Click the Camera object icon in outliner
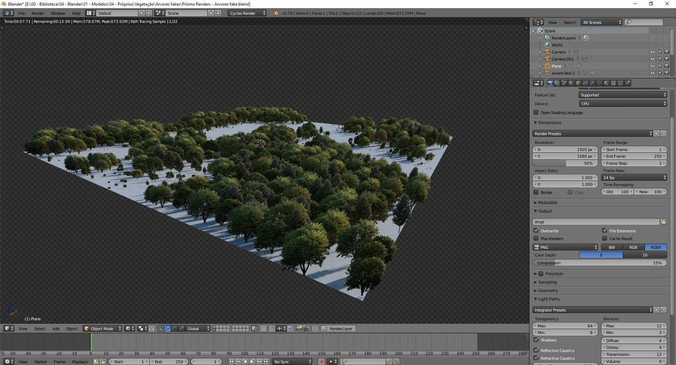Screen dimensions: 676x365 pos(548,52)
